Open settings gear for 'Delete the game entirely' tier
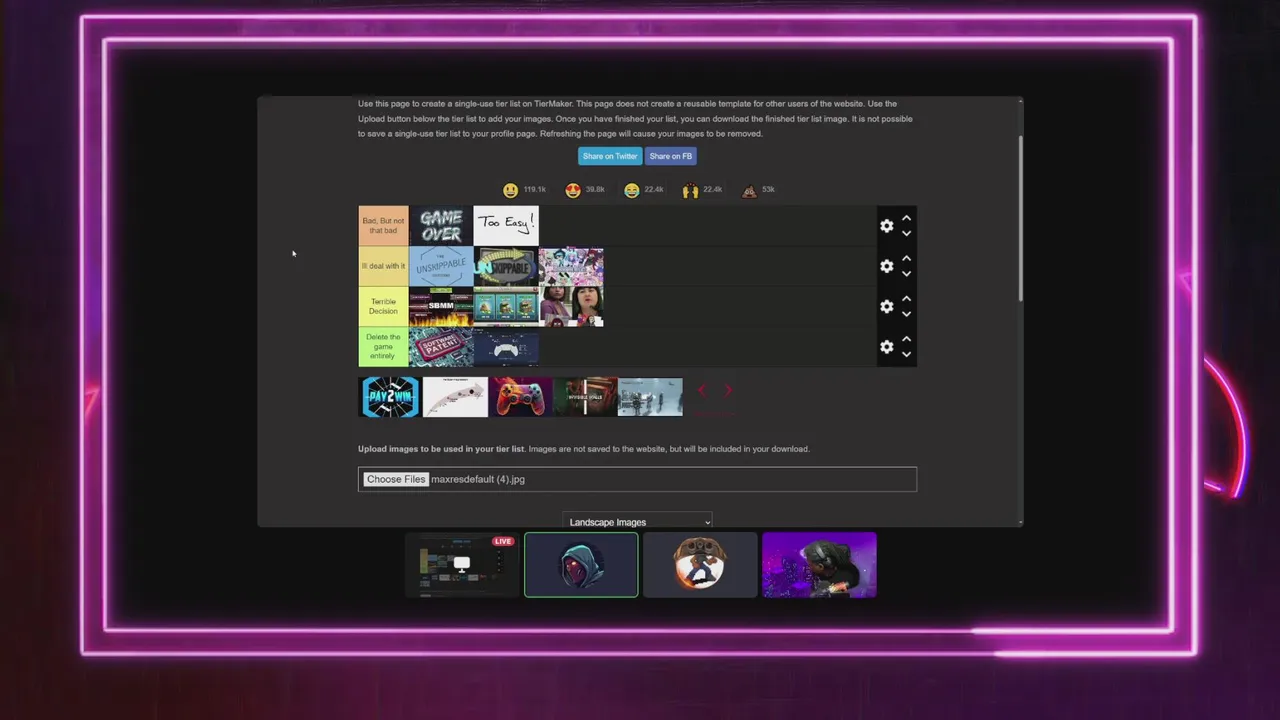This screenshot has width=1280, height=720. pyautogui.click(x=886, y=346)
